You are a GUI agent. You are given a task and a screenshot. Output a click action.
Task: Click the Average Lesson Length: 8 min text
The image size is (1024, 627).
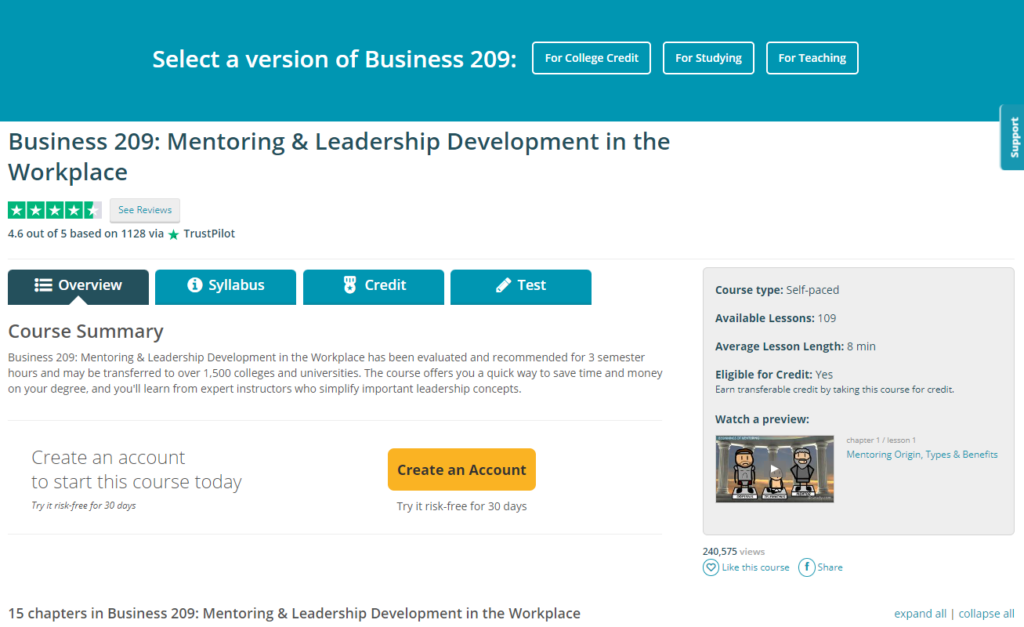(795, 346)
